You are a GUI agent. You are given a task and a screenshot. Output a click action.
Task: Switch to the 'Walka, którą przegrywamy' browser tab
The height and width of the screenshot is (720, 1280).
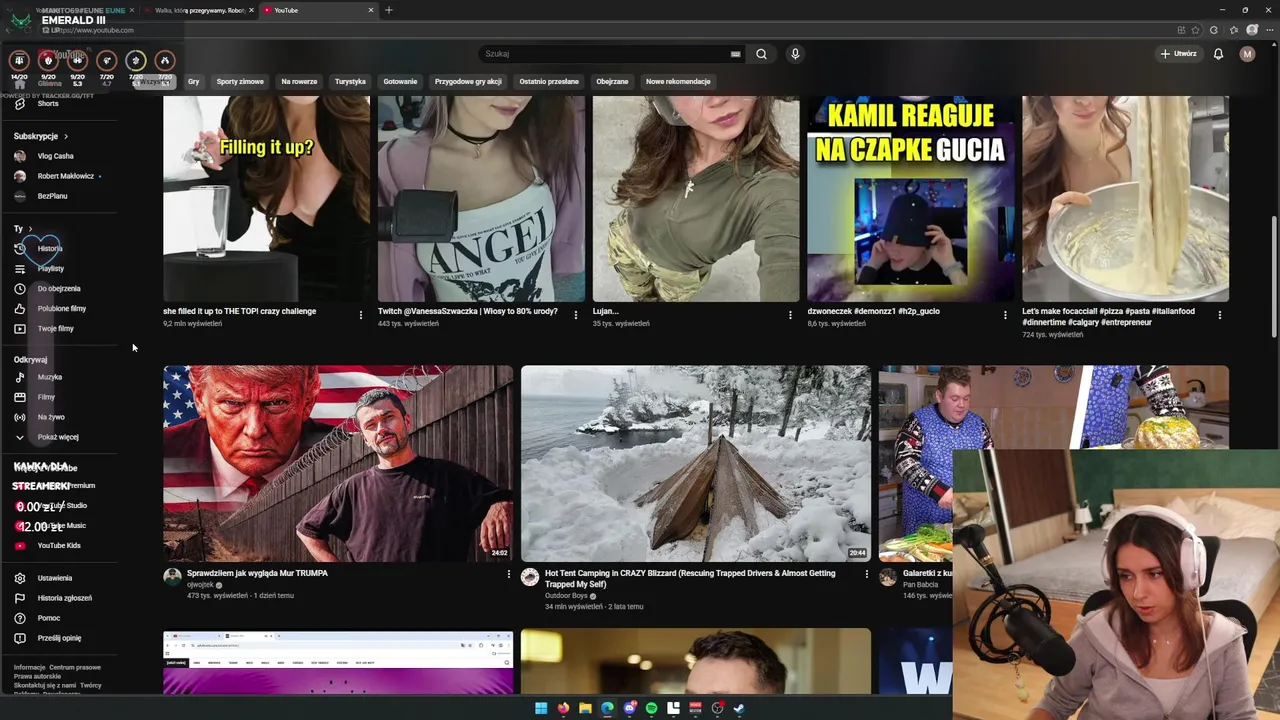[x=199, y=10]
